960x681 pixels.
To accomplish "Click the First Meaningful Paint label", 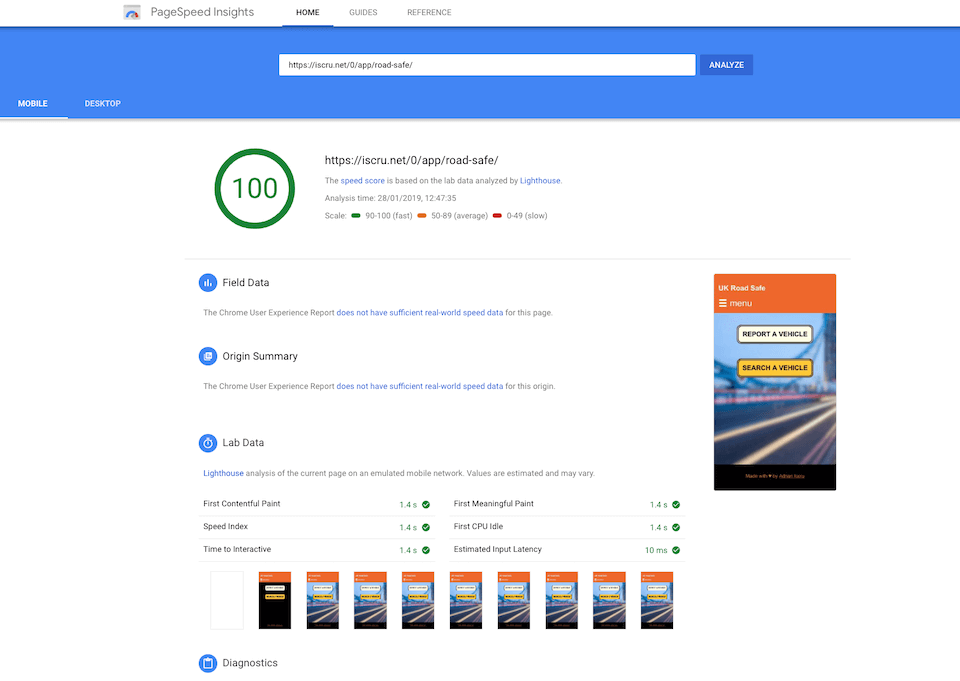I will (x=493, y=503).
